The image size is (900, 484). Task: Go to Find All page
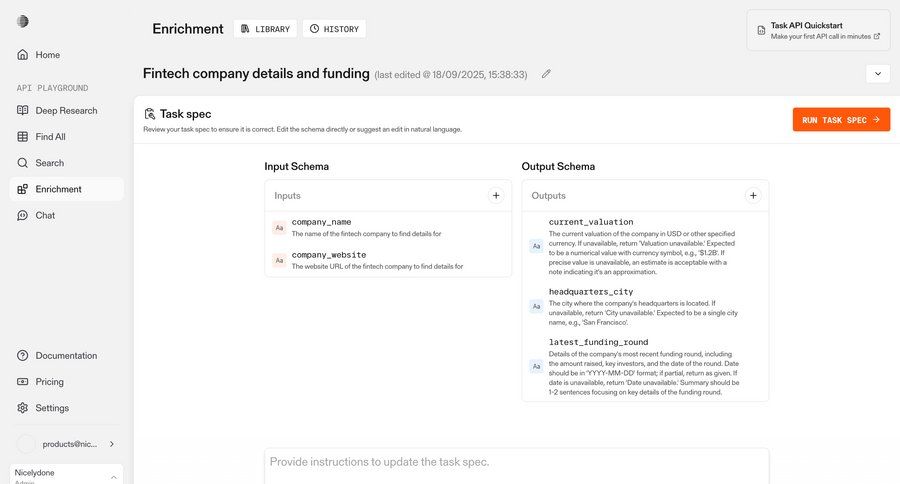click(x=50, y=137)
